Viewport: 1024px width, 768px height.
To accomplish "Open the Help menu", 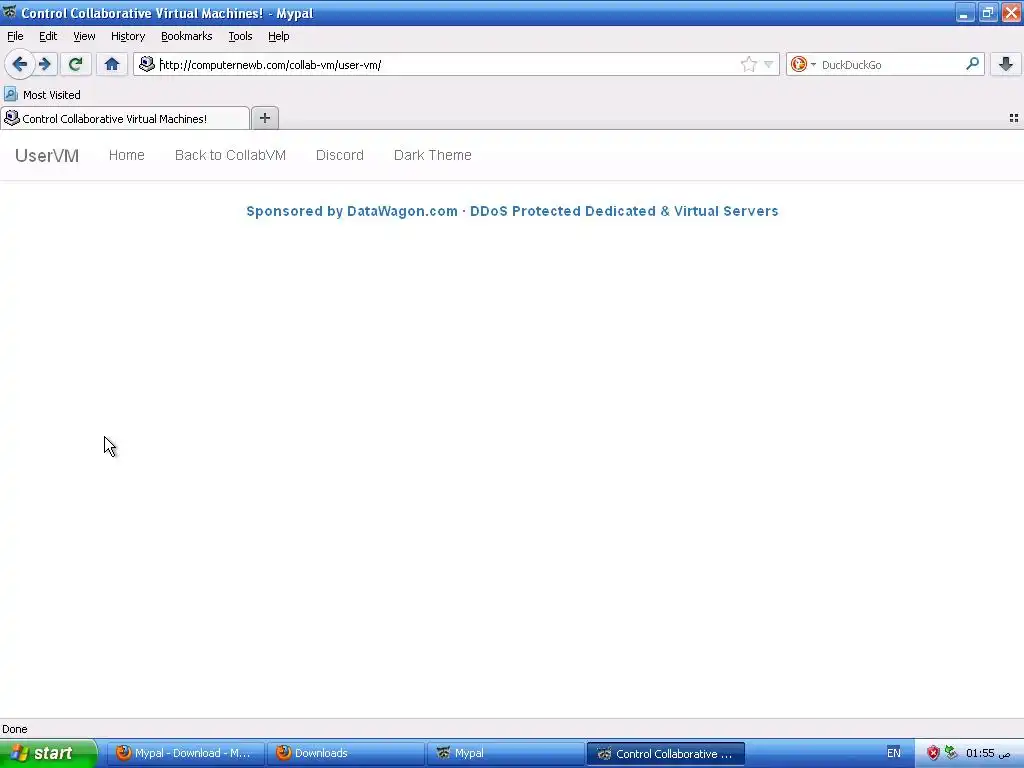I will pos(279,36).
